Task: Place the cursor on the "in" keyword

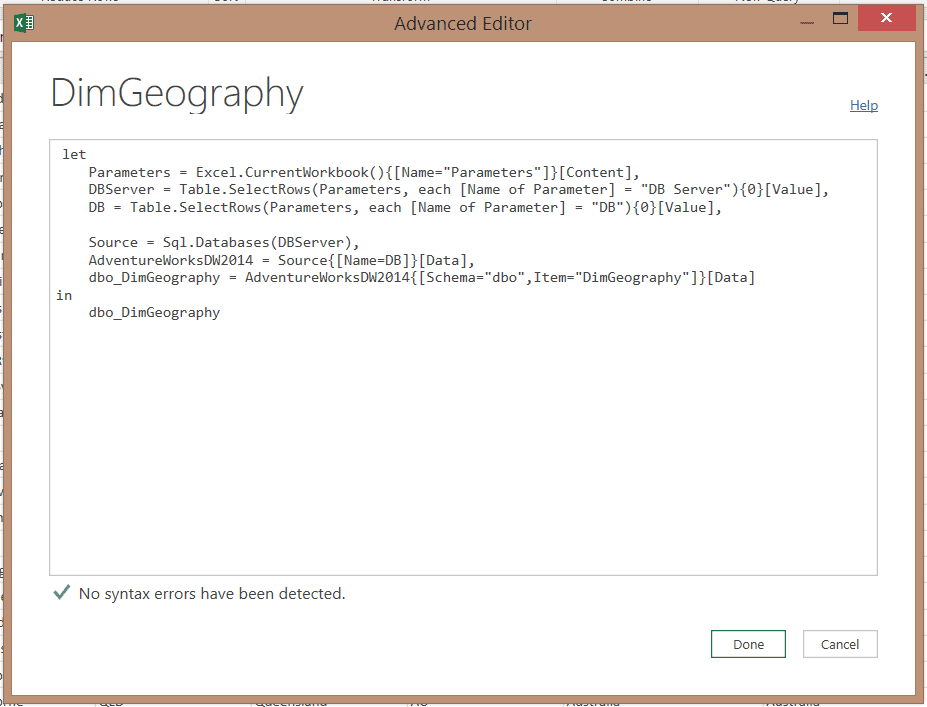Action: (x=64, y=295)
